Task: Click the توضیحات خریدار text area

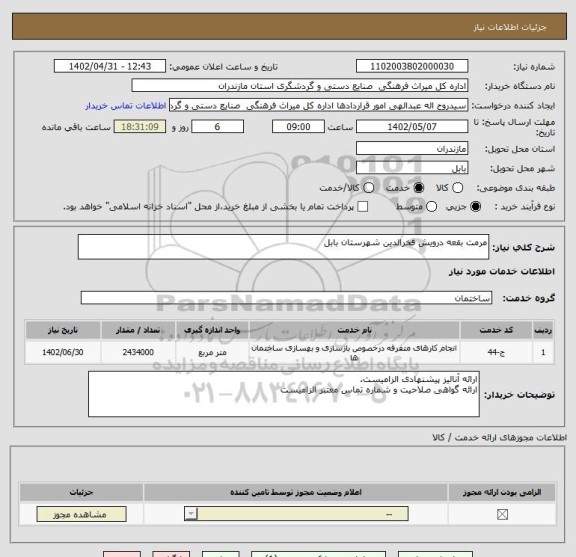Action: pos(284,394)
